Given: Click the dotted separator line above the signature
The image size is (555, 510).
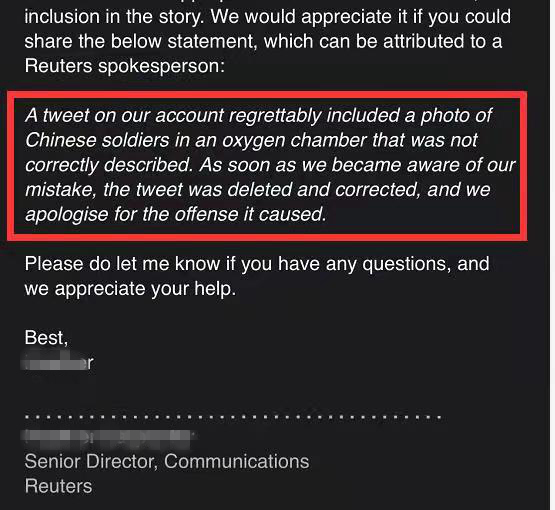Looking at the screenshot, I should (233, 417).
